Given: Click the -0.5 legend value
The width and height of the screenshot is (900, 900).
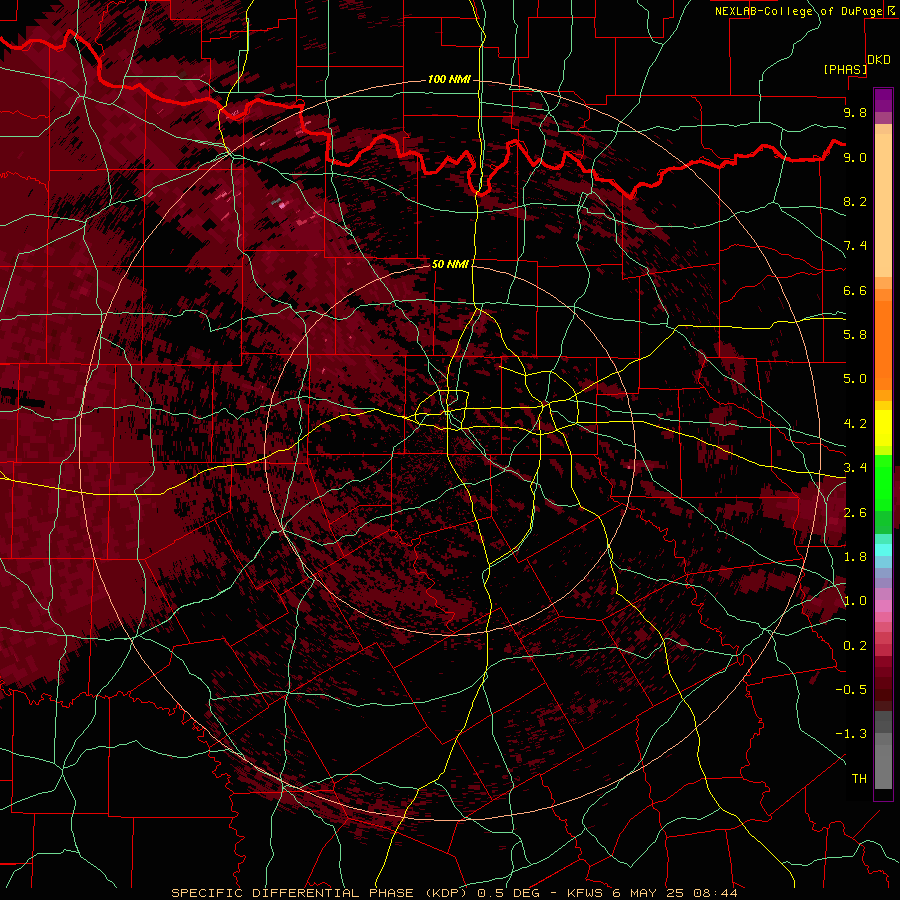Looking at the screenshot, I should (x=851, y=690).
